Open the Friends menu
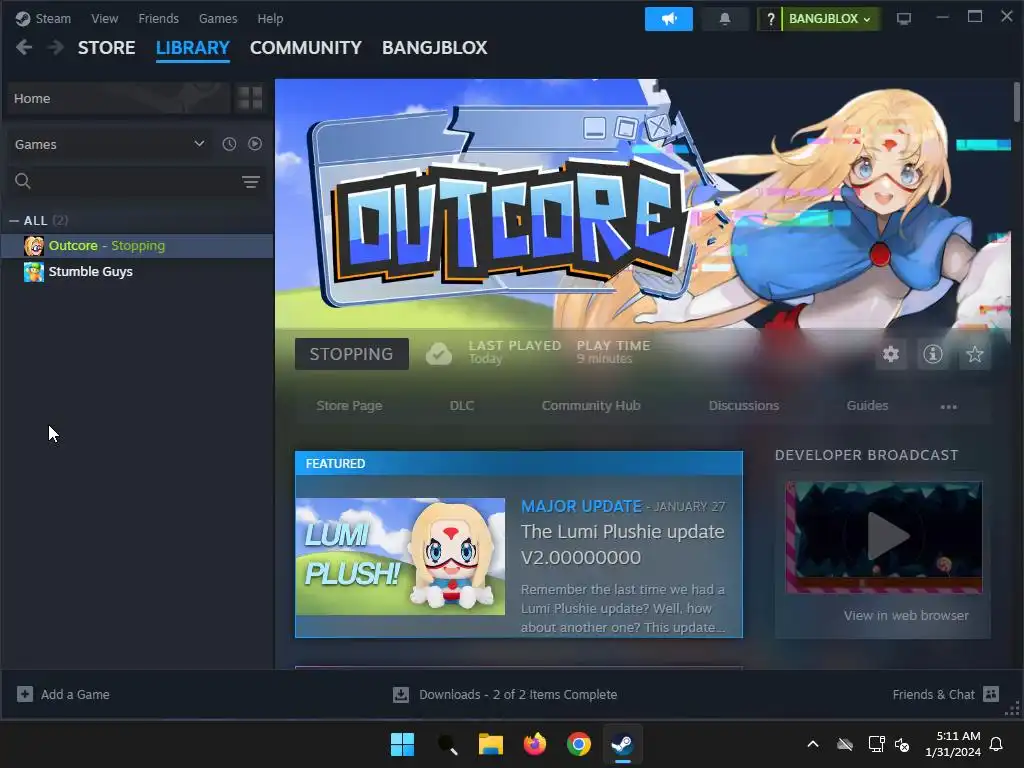The image size is (1024, 768). click(159, 18)
